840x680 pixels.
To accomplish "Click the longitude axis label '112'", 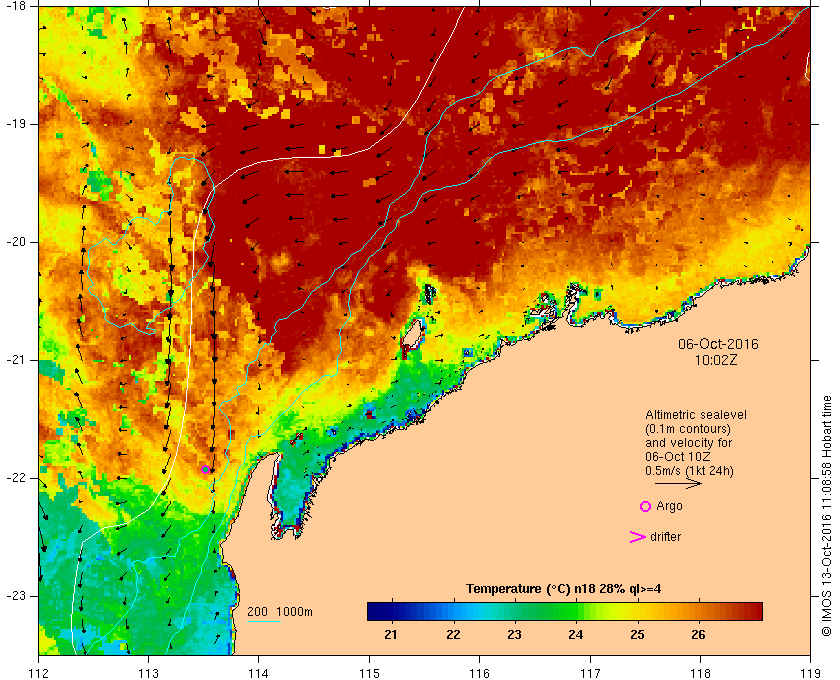I will tap(39, 673).
